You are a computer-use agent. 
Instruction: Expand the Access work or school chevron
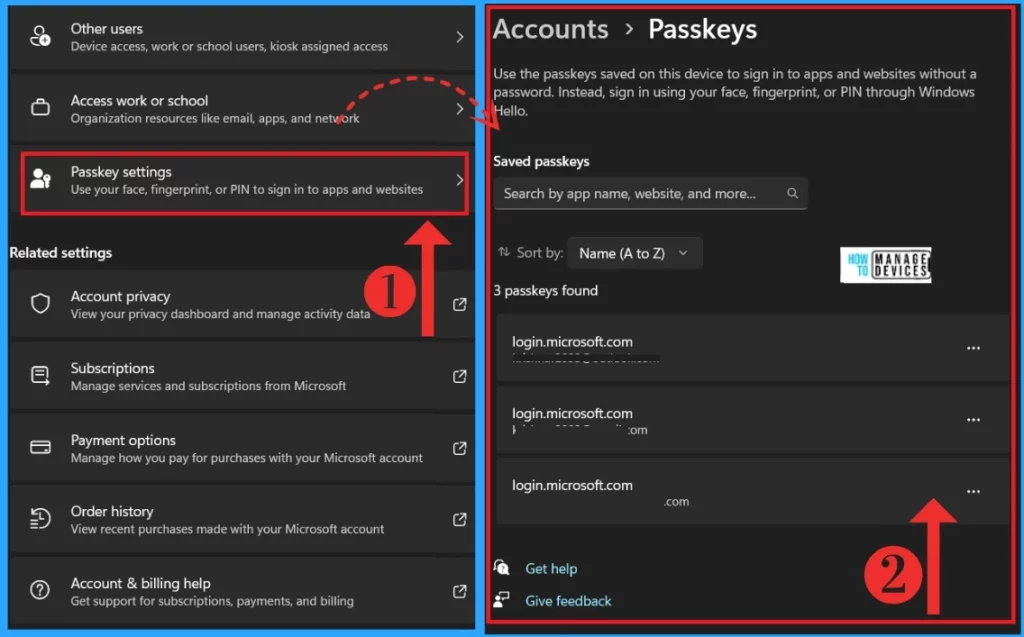click(x=460, y=108)
